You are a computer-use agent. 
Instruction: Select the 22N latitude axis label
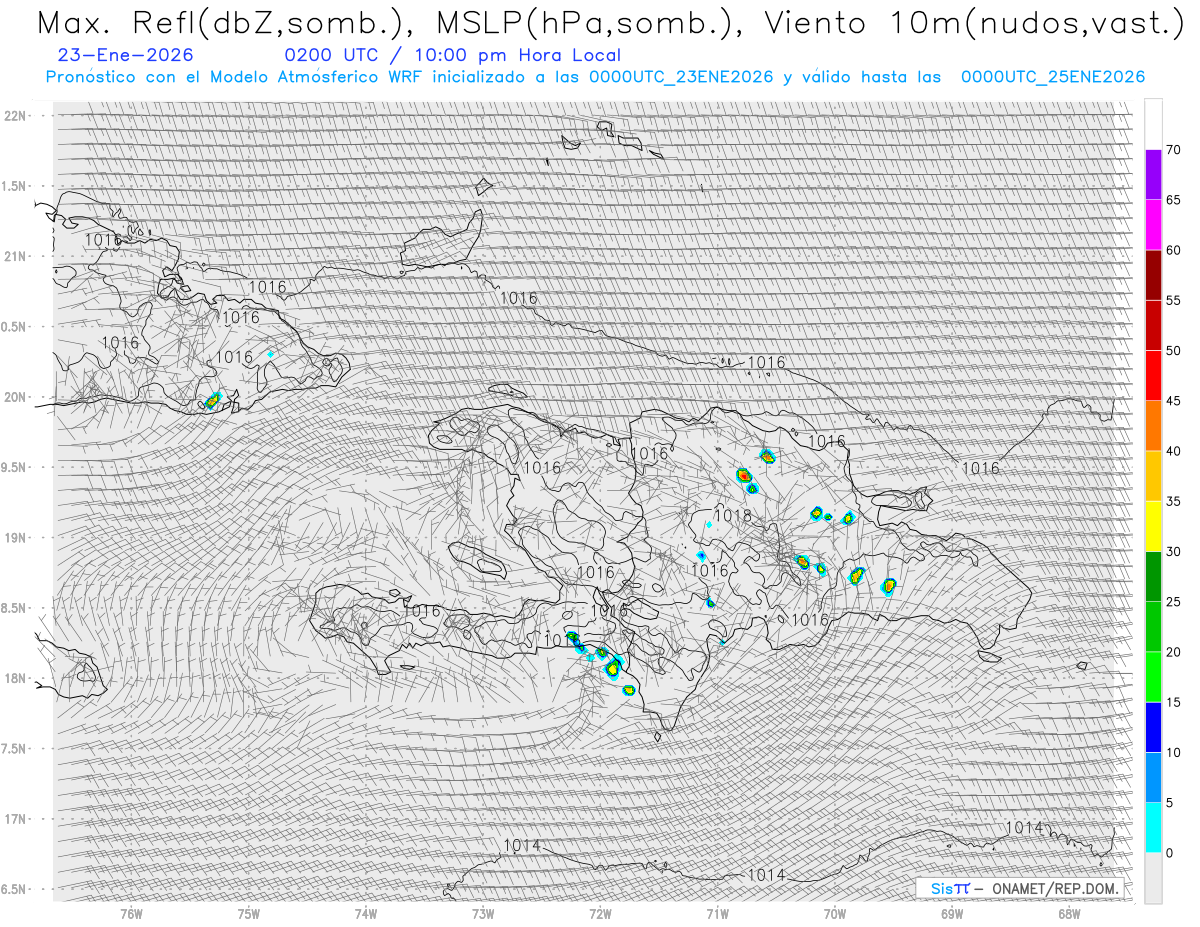(17, 116)
